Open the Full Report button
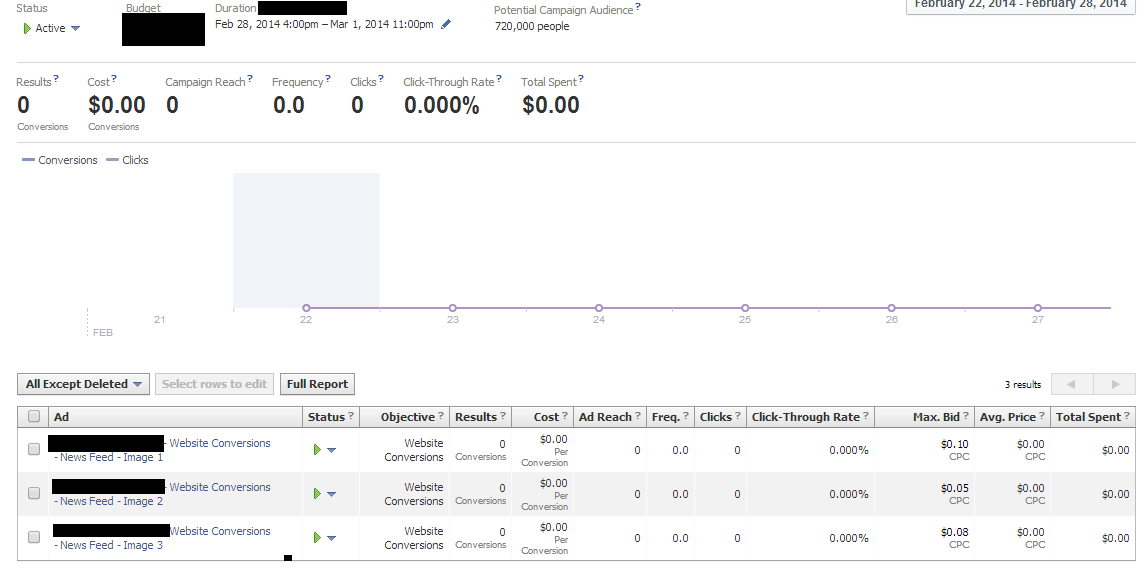Image resolution: width=1147 pixels, height=570 pixels. pyautogui.click(x=317, y=384)
